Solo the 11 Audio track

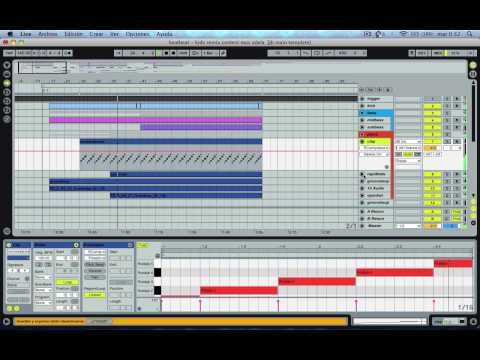[447, 188]
